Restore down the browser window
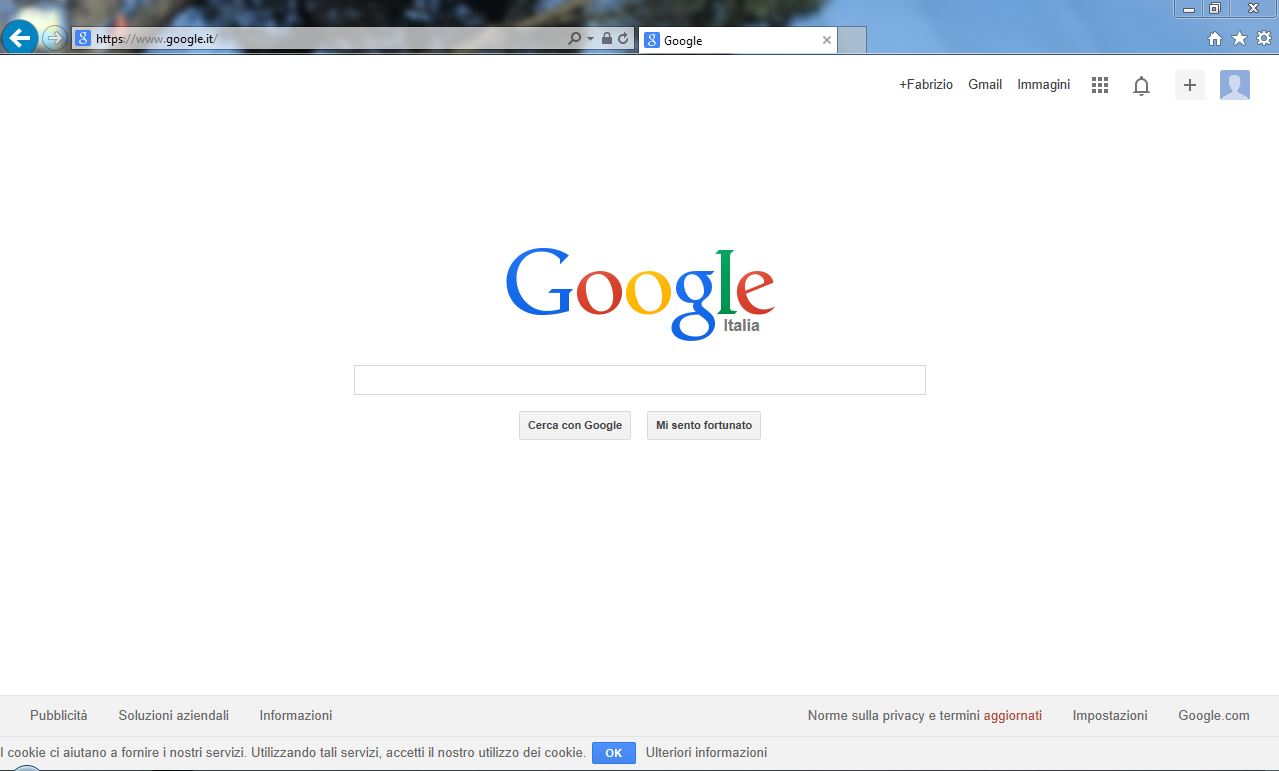 click(x=1215, y=9)
